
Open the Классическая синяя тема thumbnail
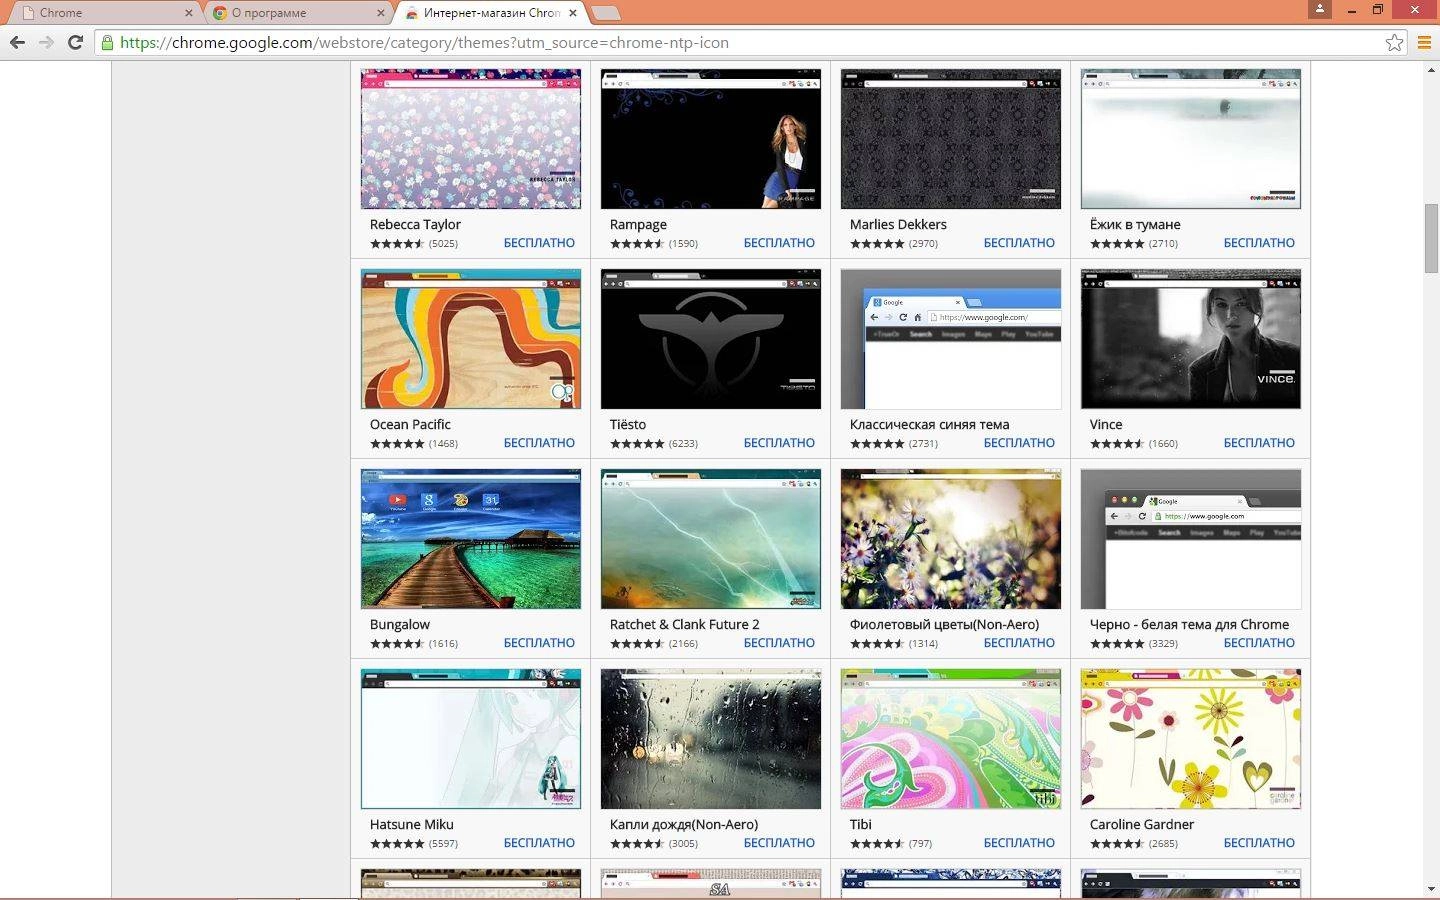951,339
